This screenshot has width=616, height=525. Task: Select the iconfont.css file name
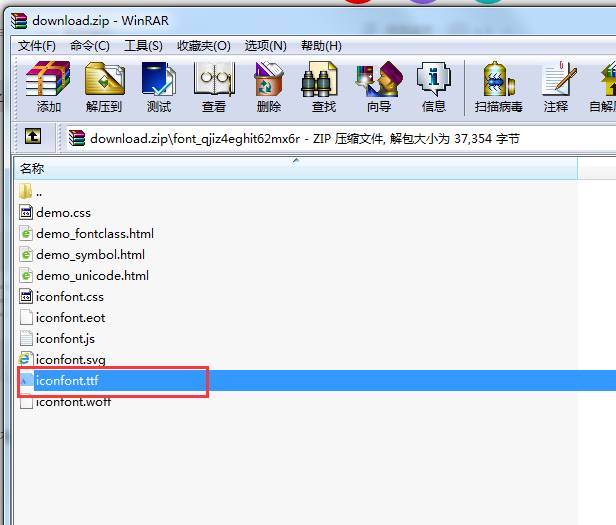click(70, 297)
